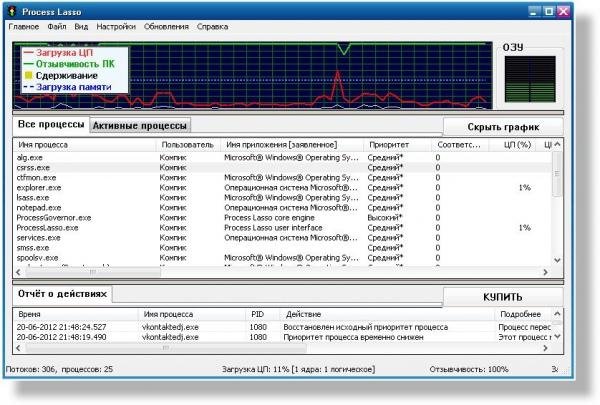
Task: Select the ProcessGovernor.exe process row
Action: 282,217
